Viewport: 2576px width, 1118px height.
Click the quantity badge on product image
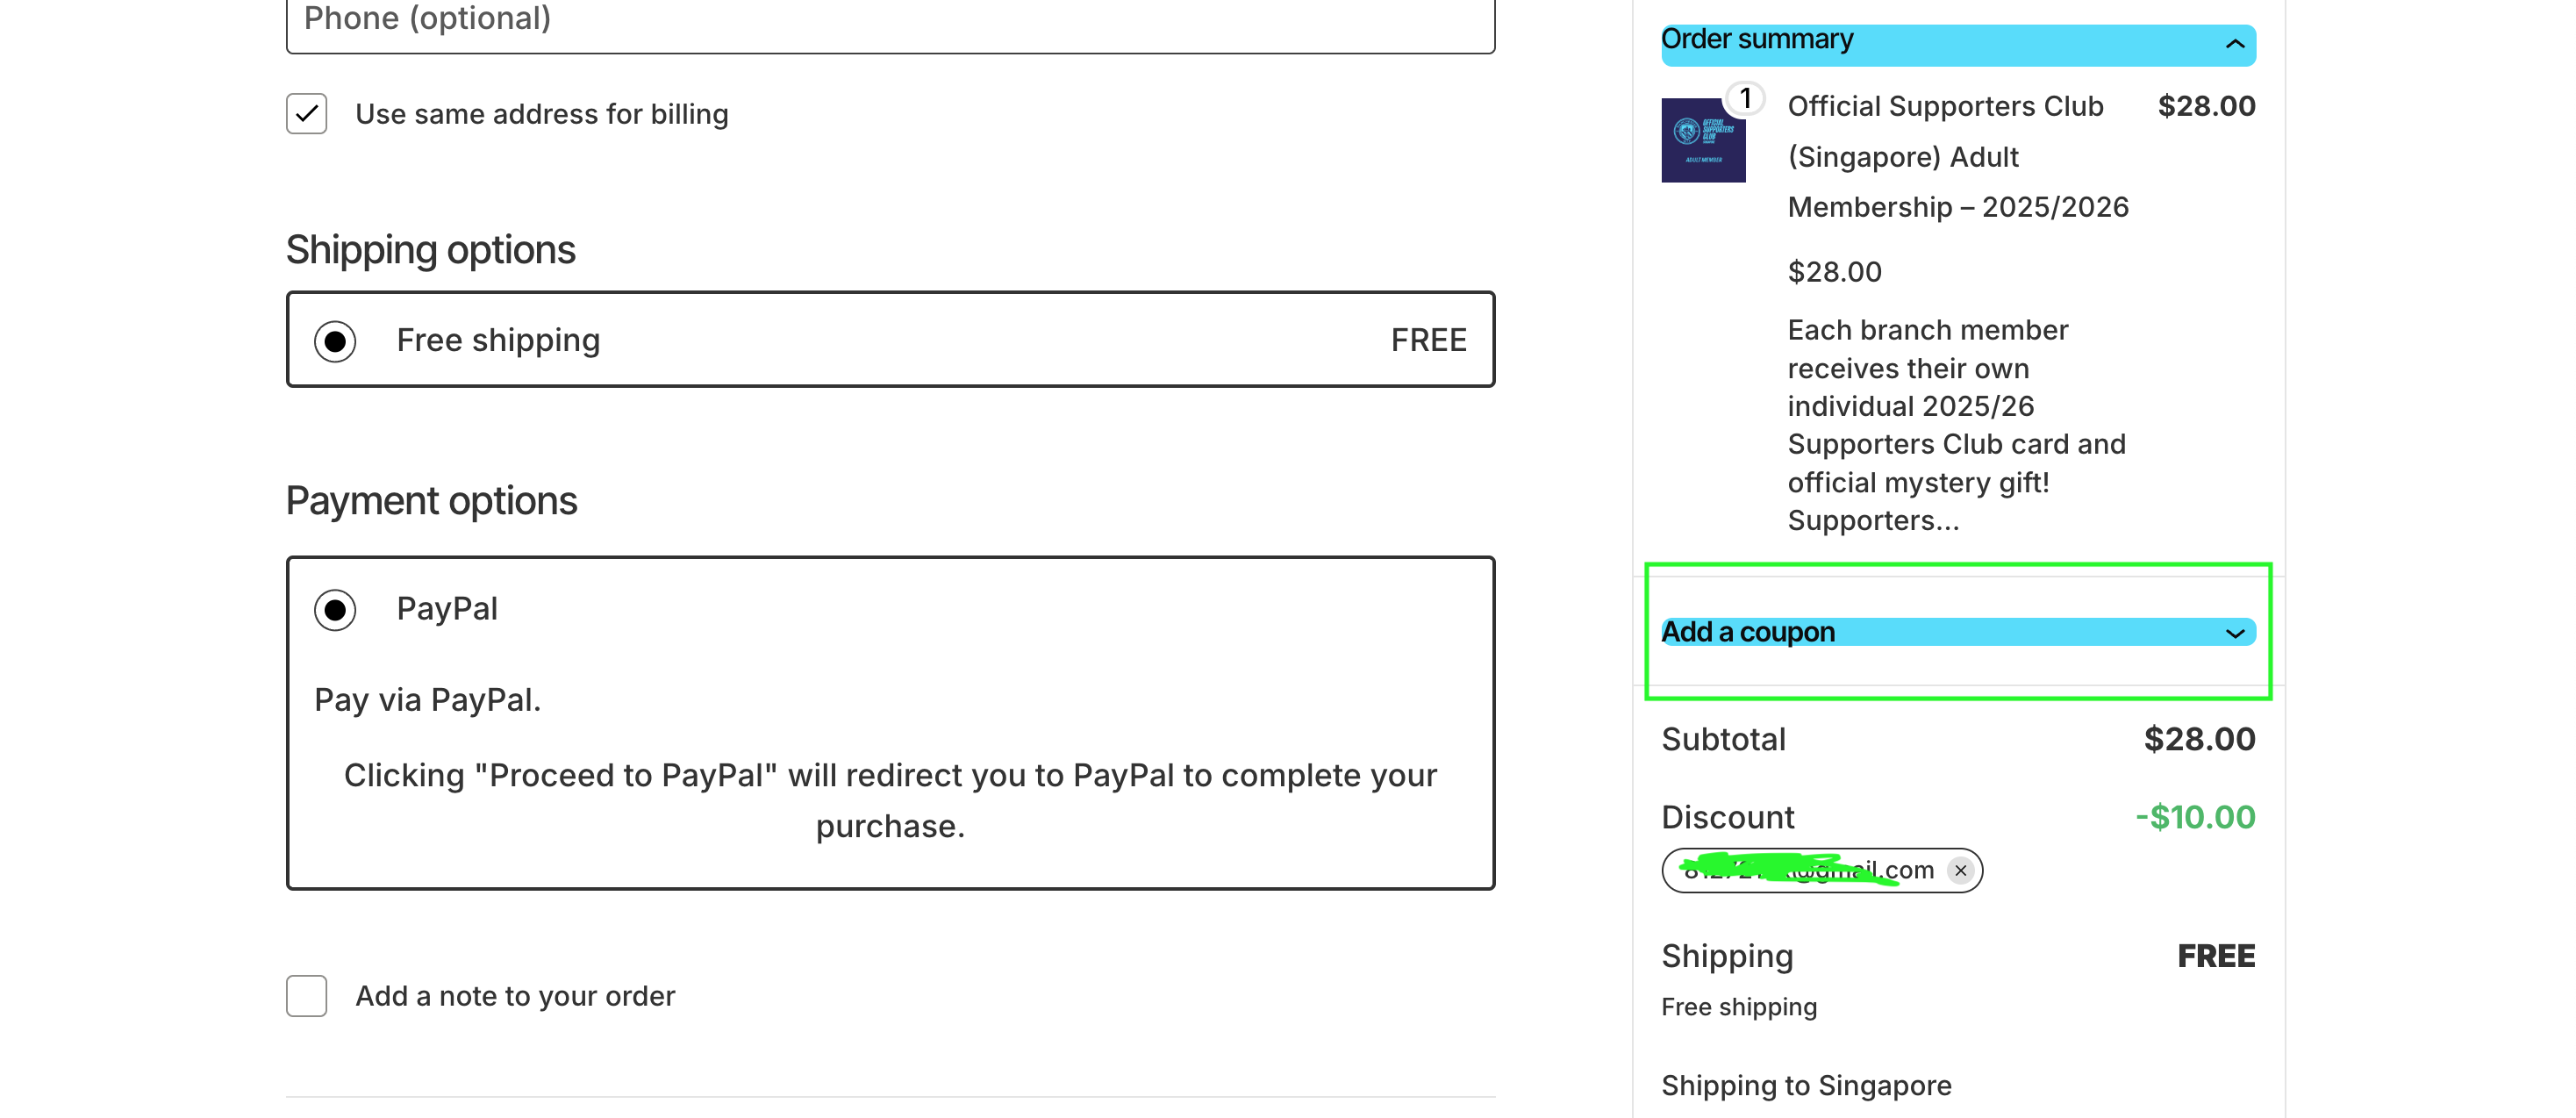pos(1745,98)
